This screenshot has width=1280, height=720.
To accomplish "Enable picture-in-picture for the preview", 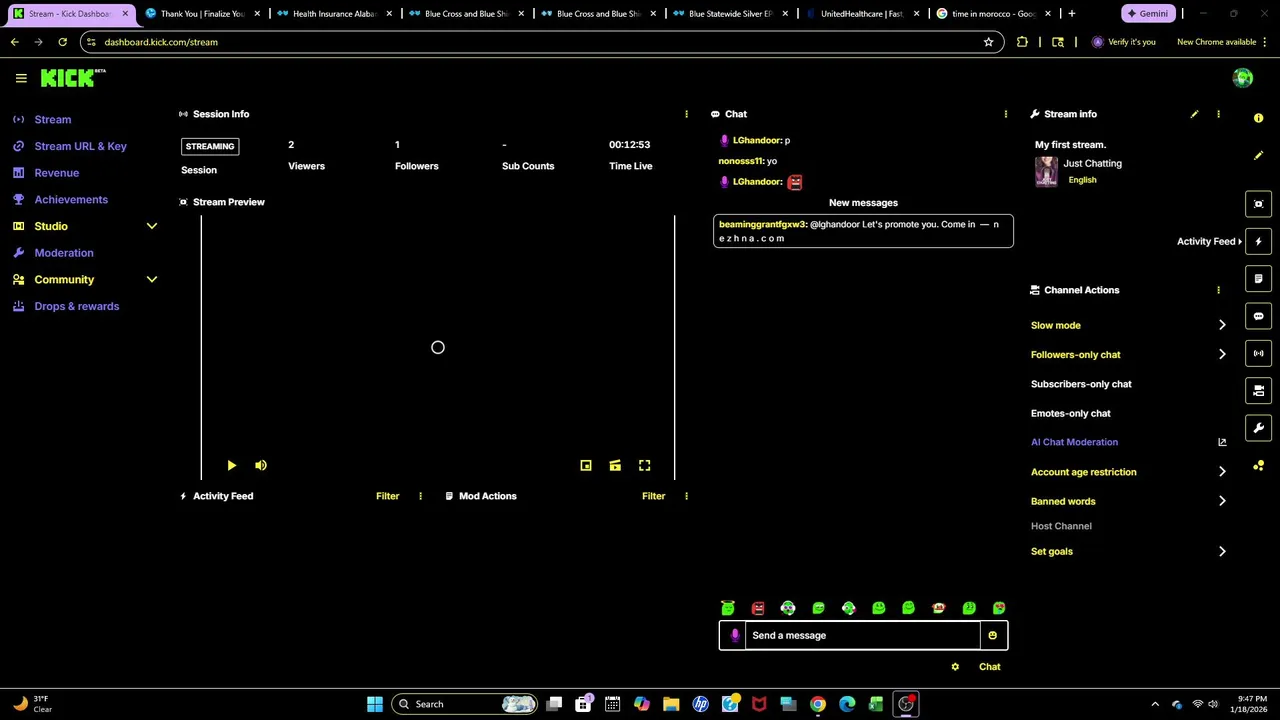I will (586, 465).
